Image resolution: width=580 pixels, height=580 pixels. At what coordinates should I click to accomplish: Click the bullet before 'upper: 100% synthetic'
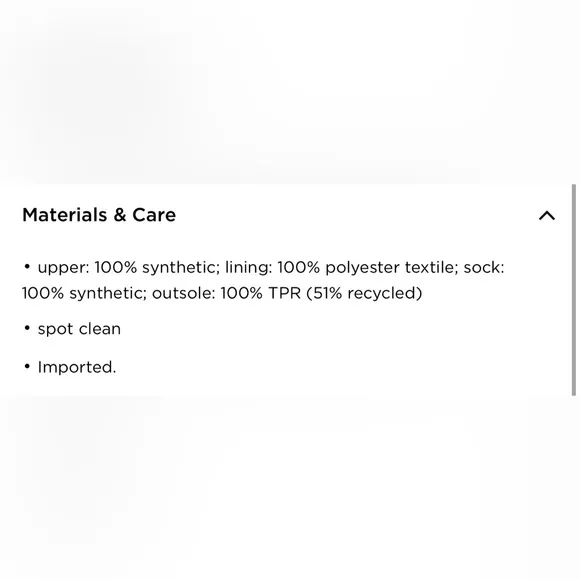[x=27, y=267]
